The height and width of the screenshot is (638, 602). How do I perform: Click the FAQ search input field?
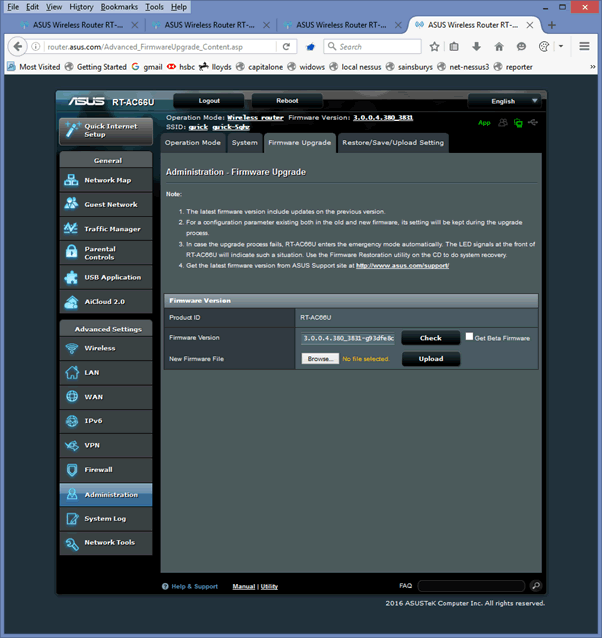pos(471,585)
